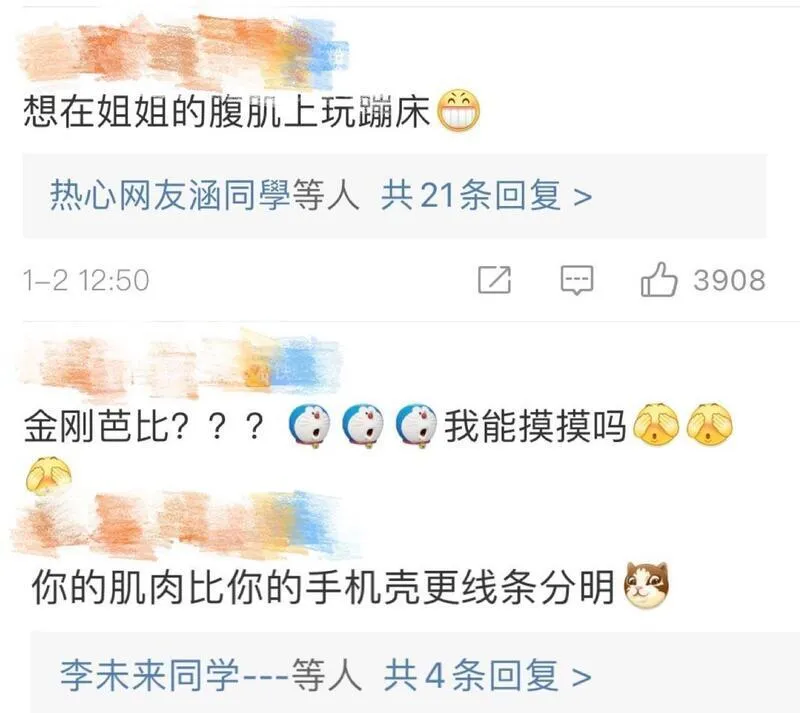800x713 pixels.
Task: Open 热心网友涵同學等人 replier link
Action: [205, 195]
